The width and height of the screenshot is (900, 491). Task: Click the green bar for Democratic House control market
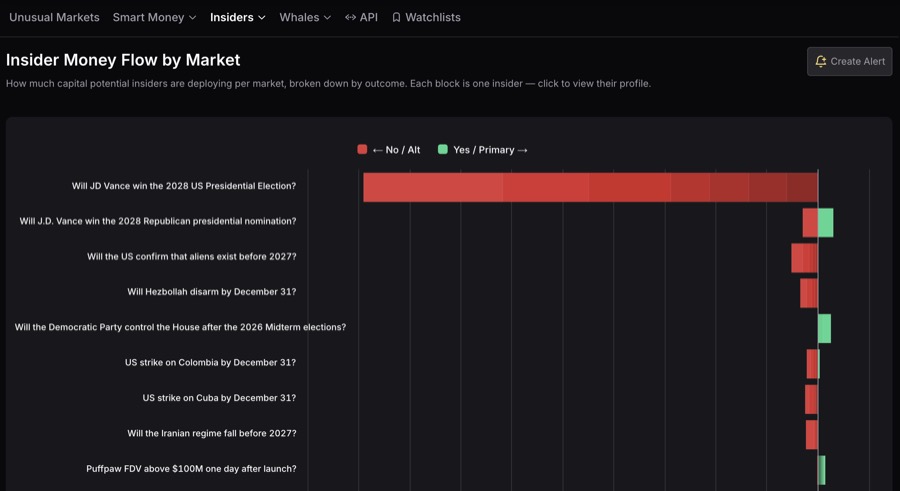(824, 328)
